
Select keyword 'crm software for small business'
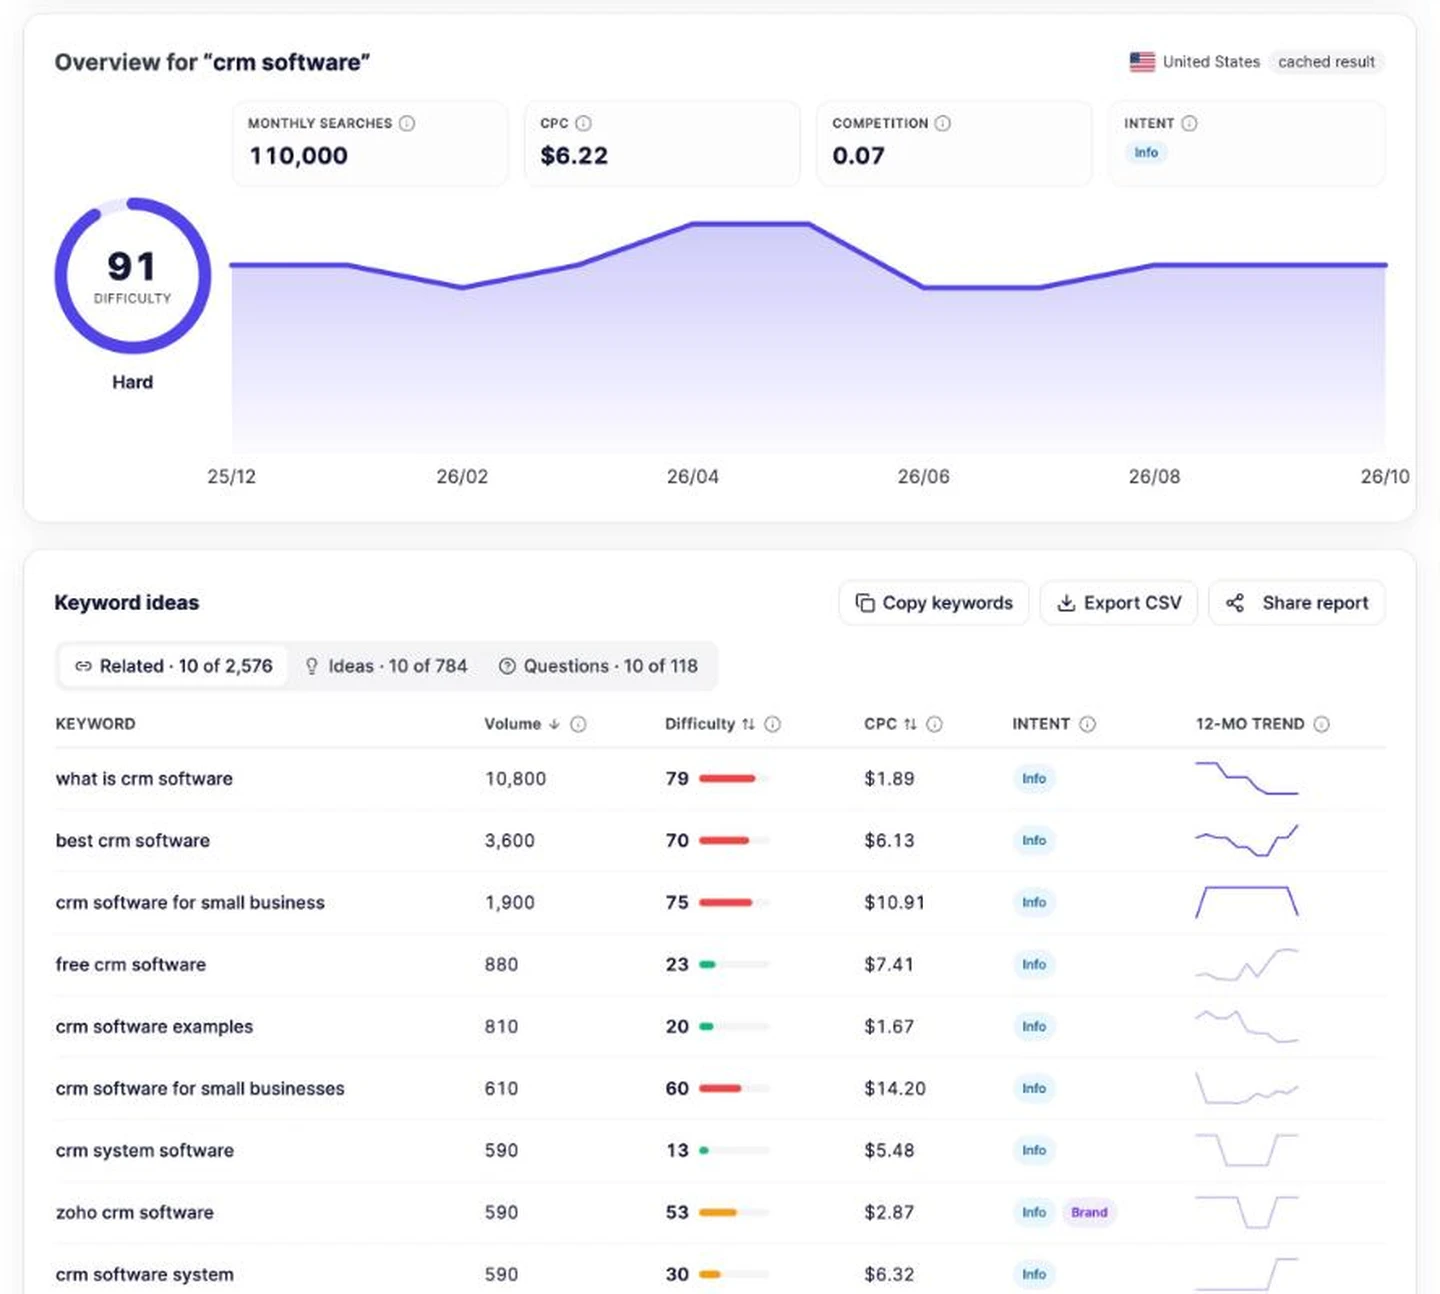coord(190,903)
